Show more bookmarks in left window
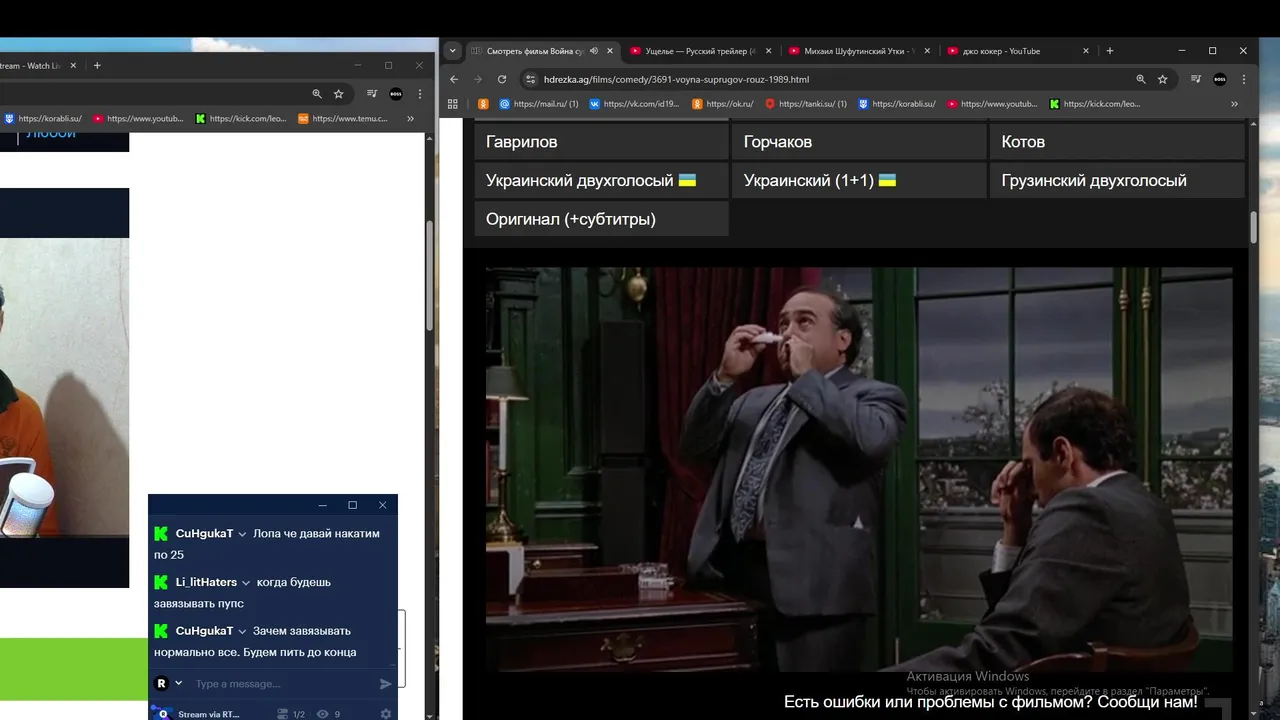 [x=410, y=118]
